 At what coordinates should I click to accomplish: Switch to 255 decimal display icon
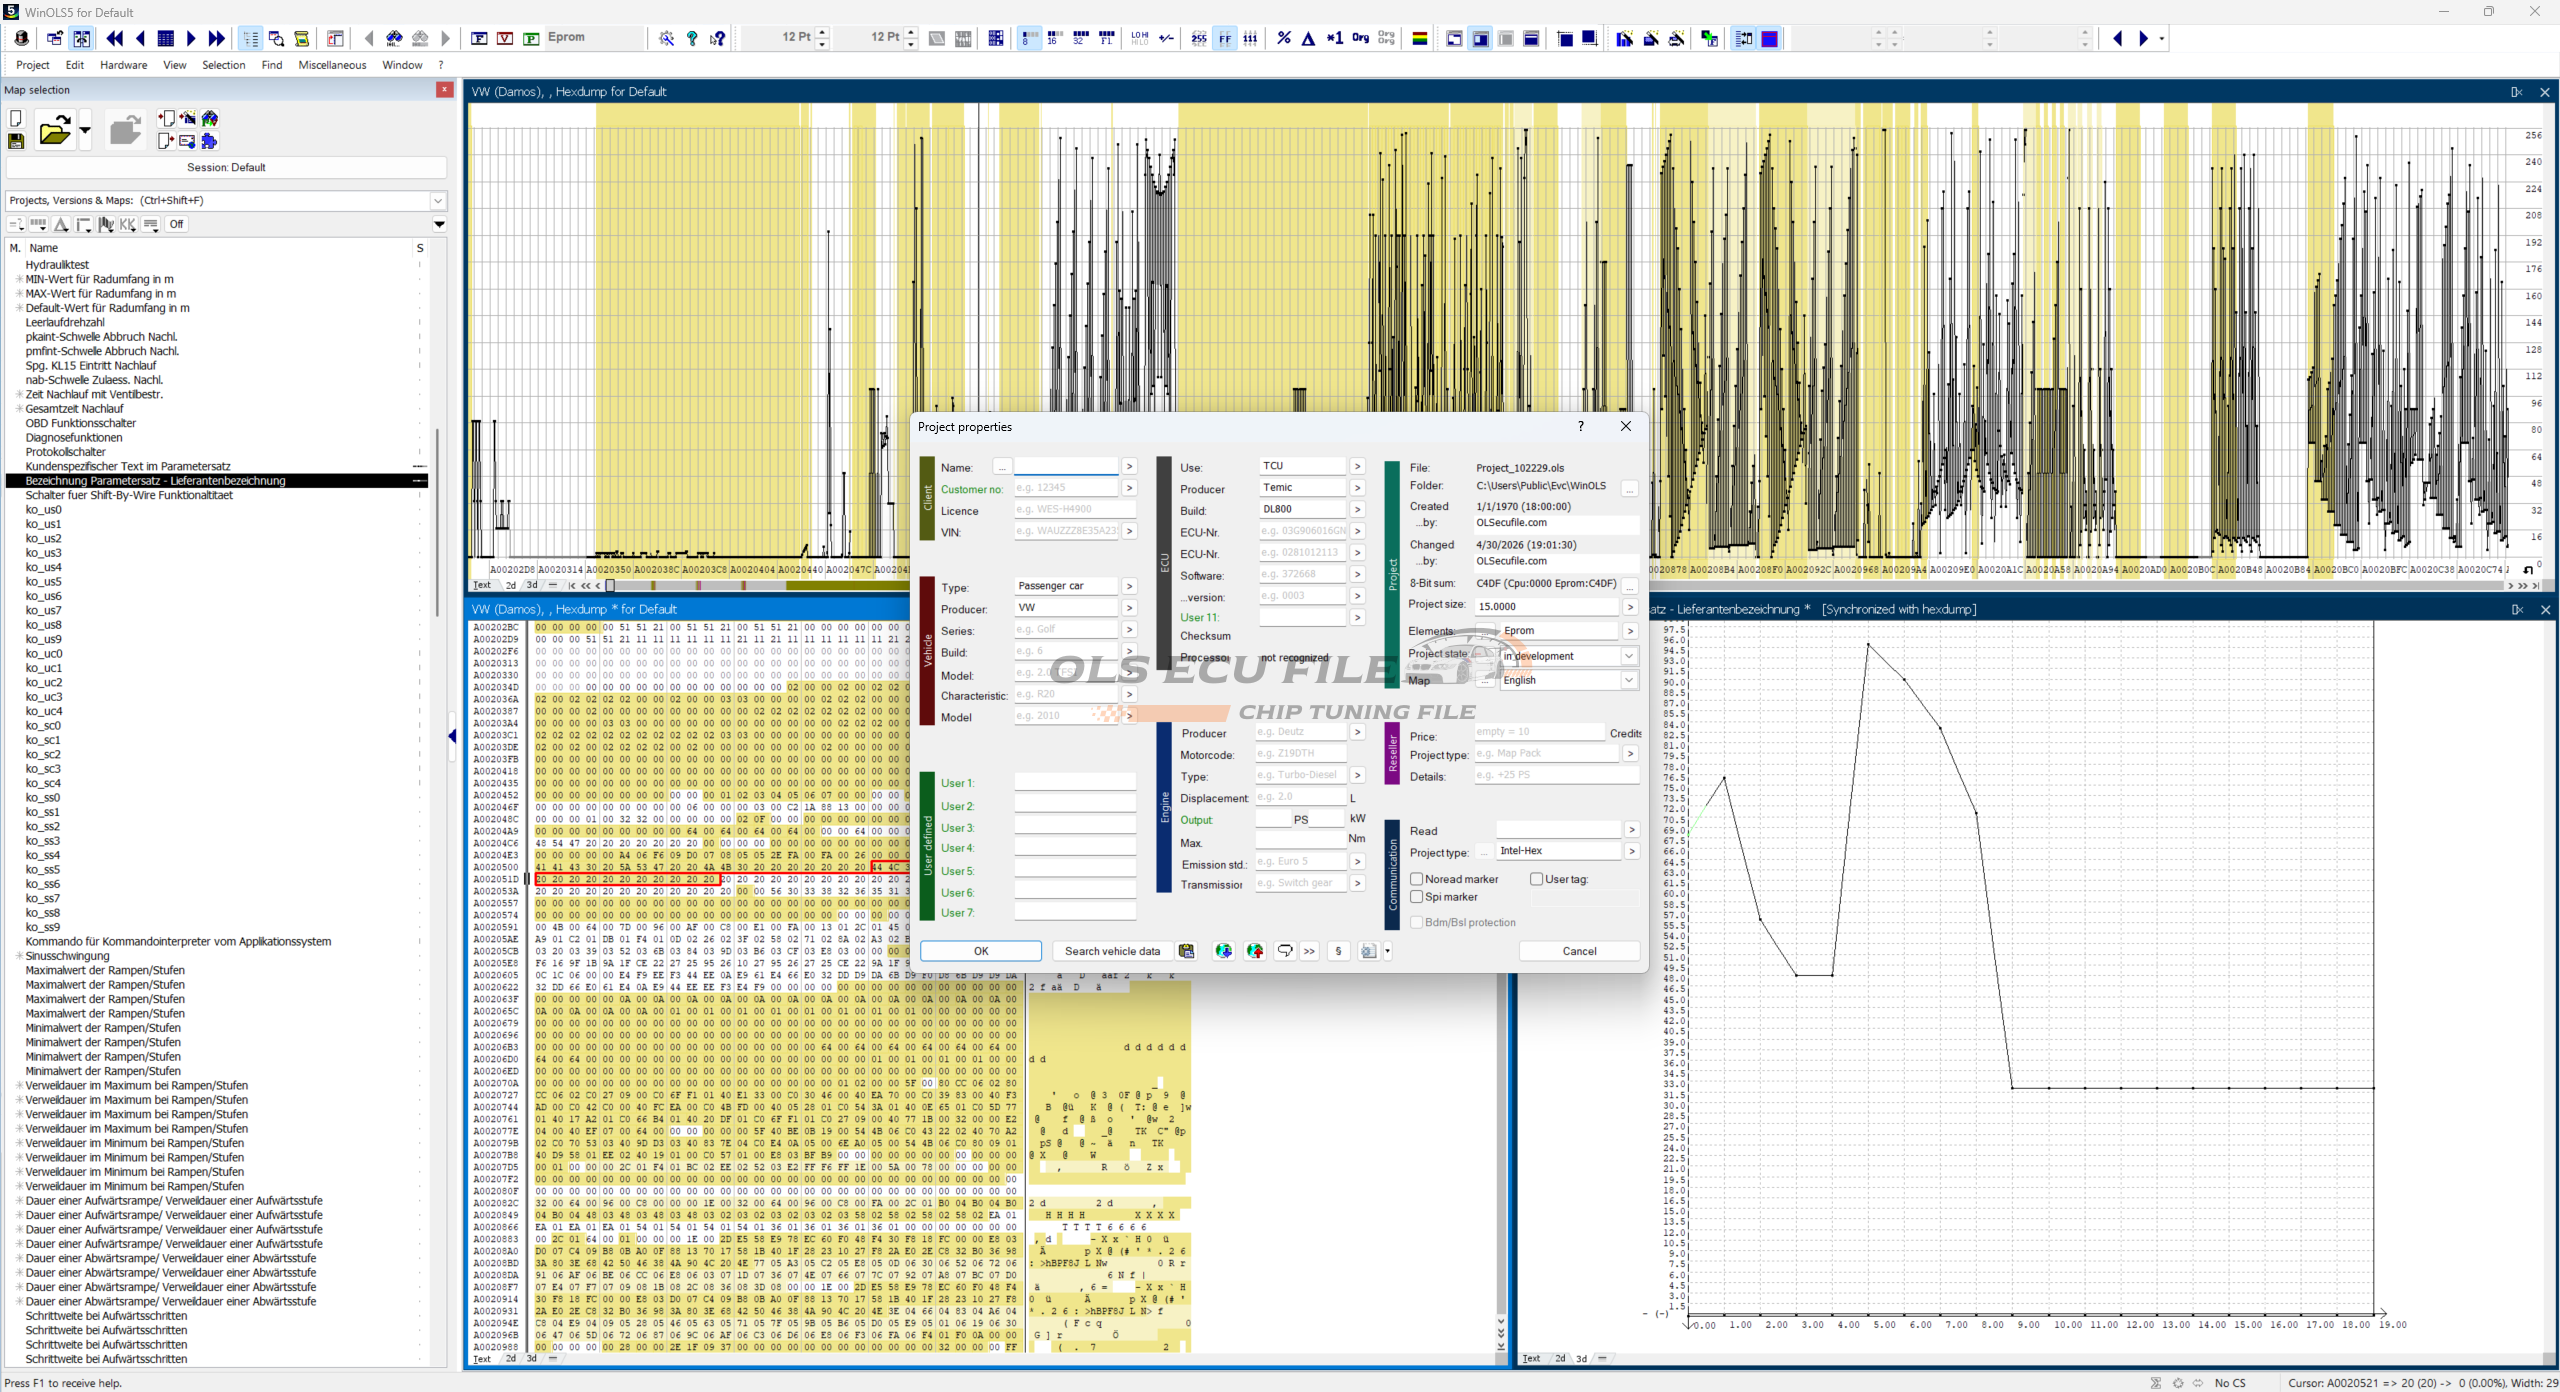tap(1199, 38)
